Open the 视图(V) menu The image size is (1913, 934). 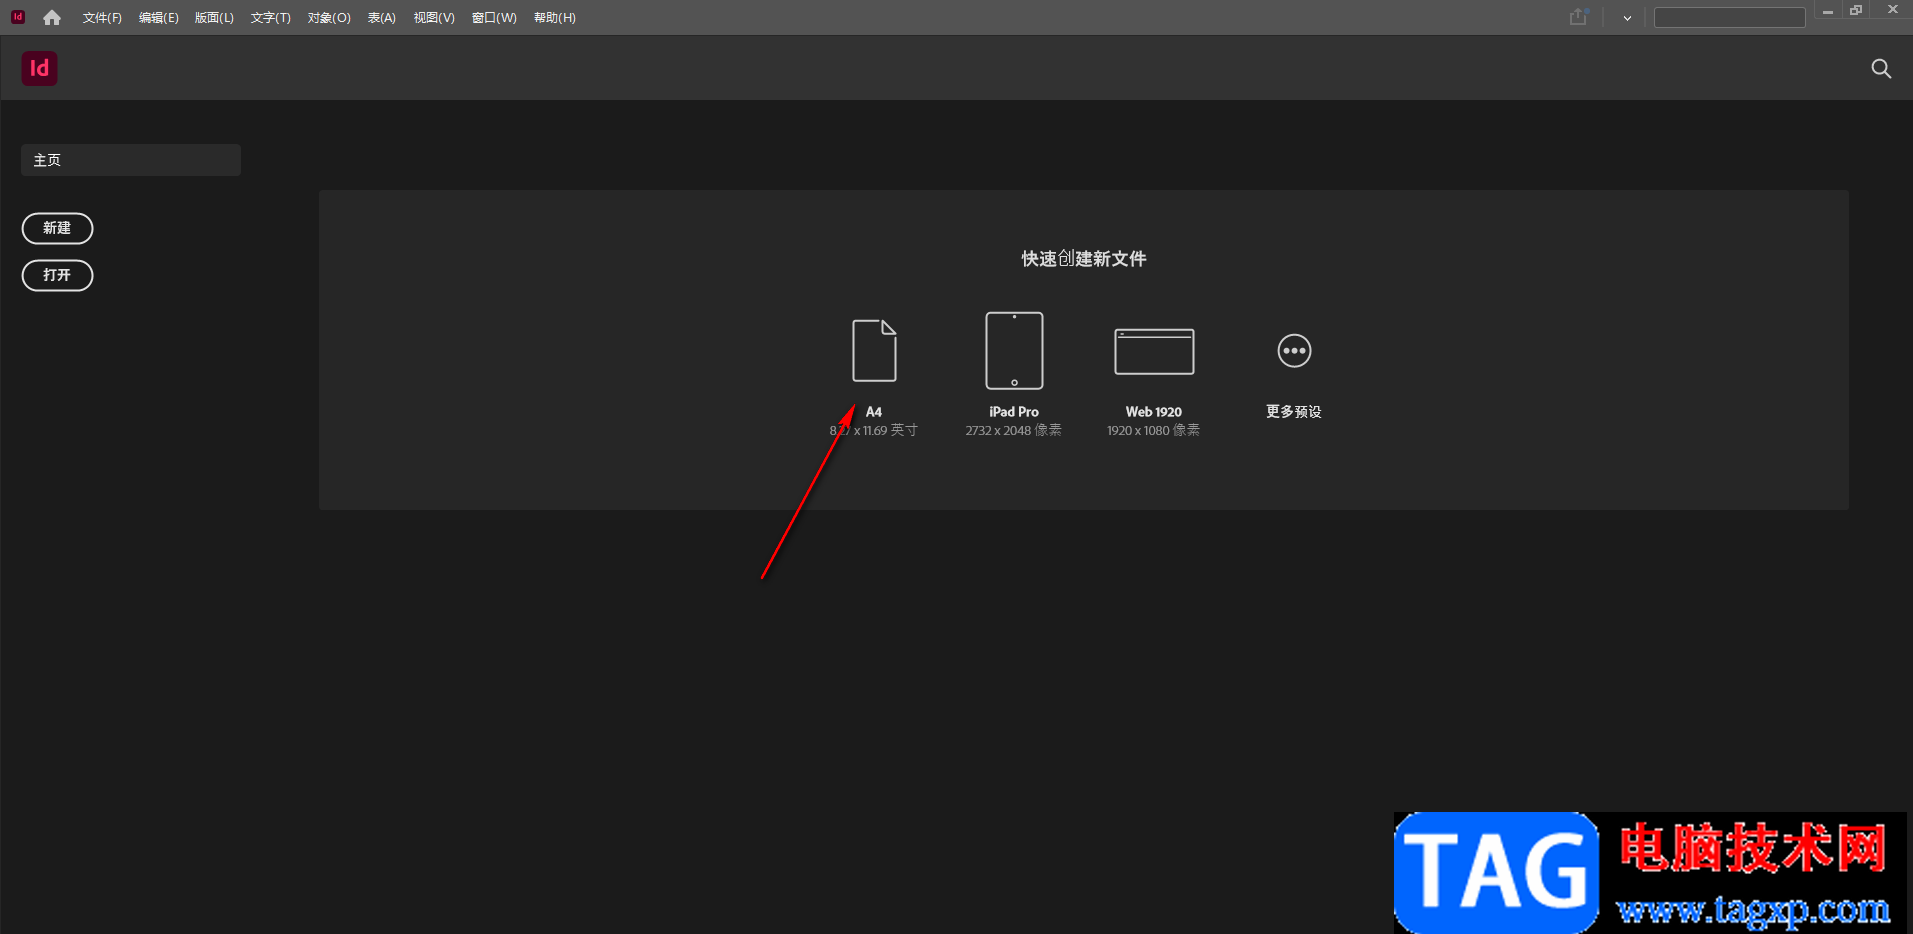coord(434,18)
